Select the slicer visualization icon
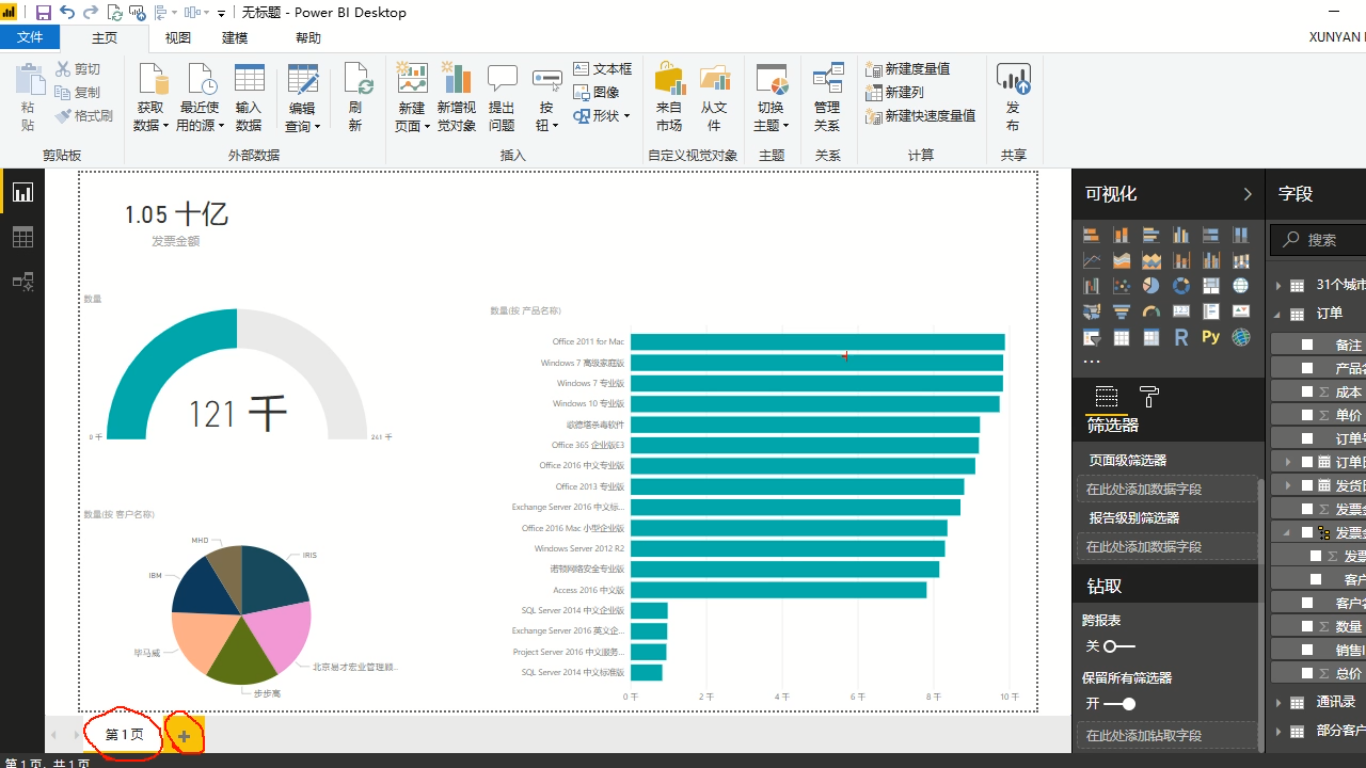The width and height of the screenshot is (1366, 768). point(1091,338)
